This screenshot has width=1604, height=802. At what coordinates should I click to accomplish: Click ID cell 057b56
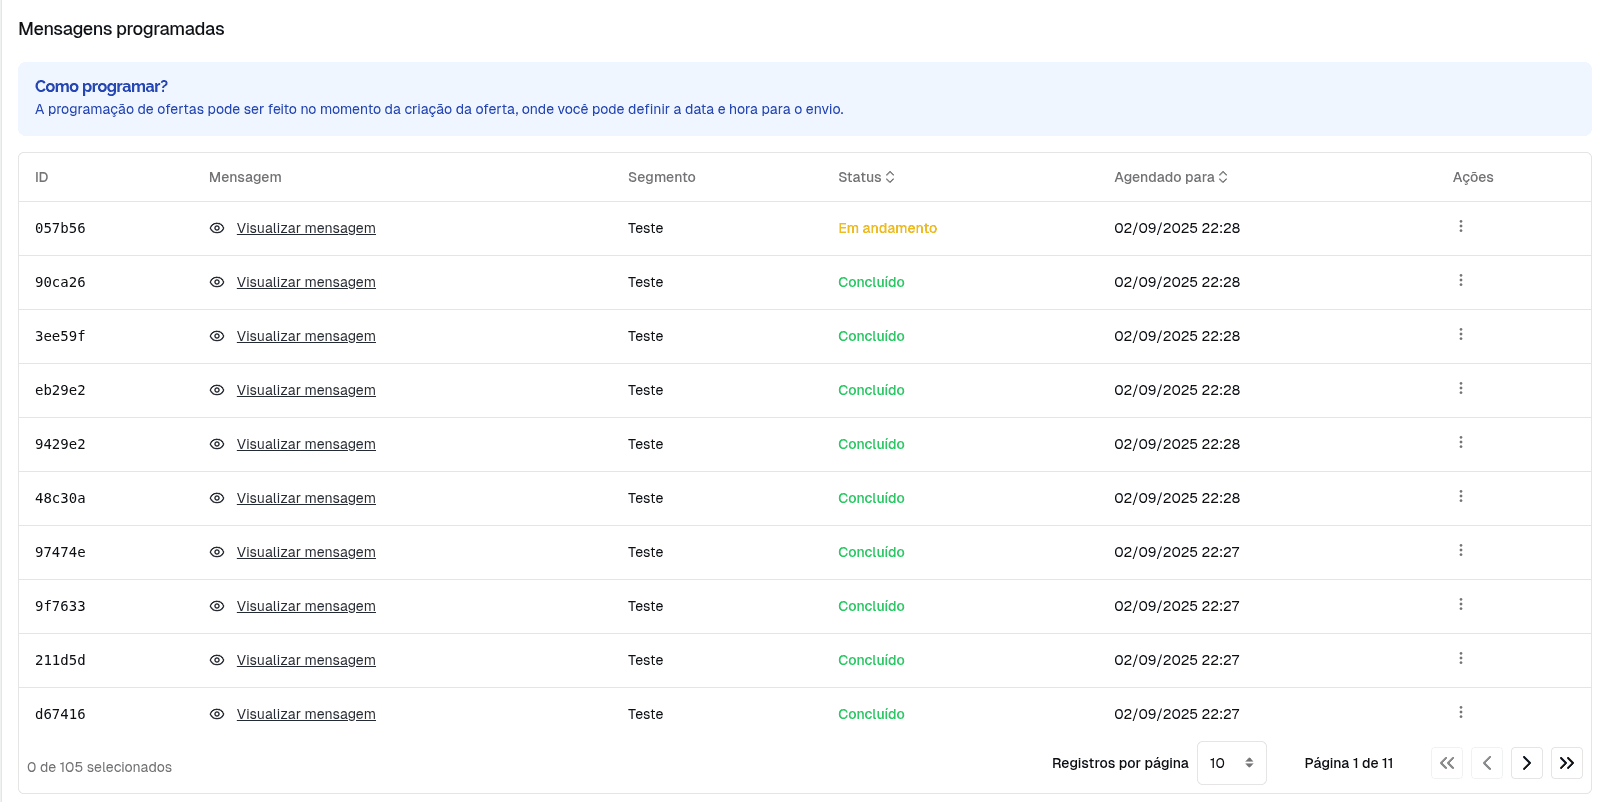(x=60, y=228)
